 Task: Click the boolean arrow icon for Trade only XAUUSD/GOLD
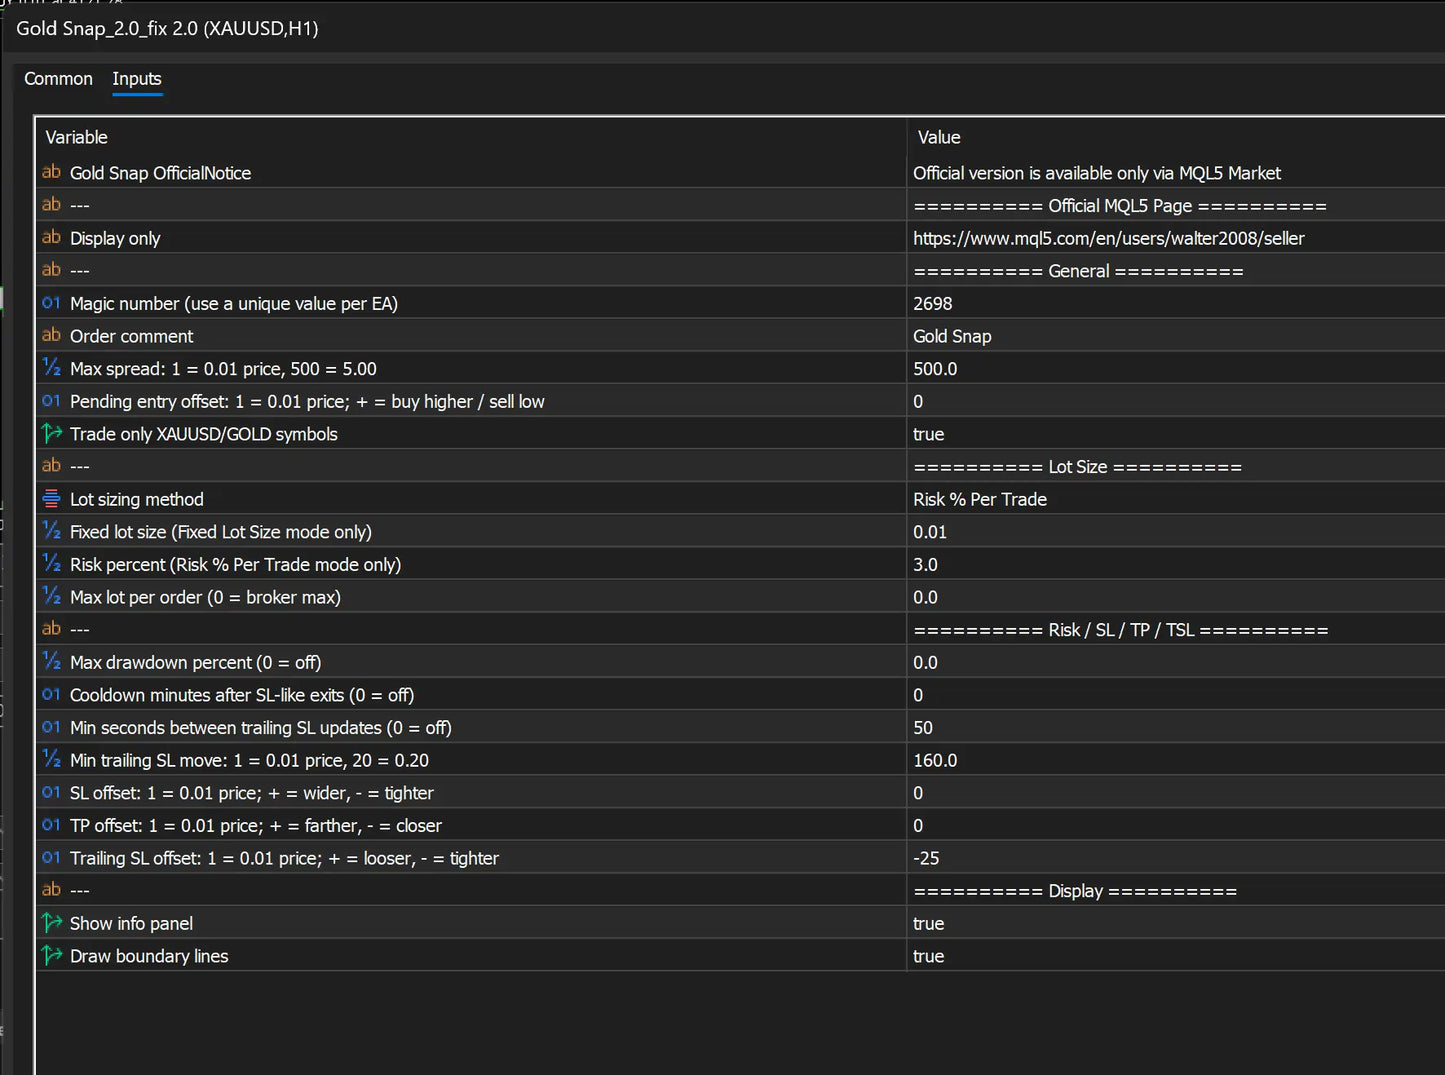click(x=51, y=433)
